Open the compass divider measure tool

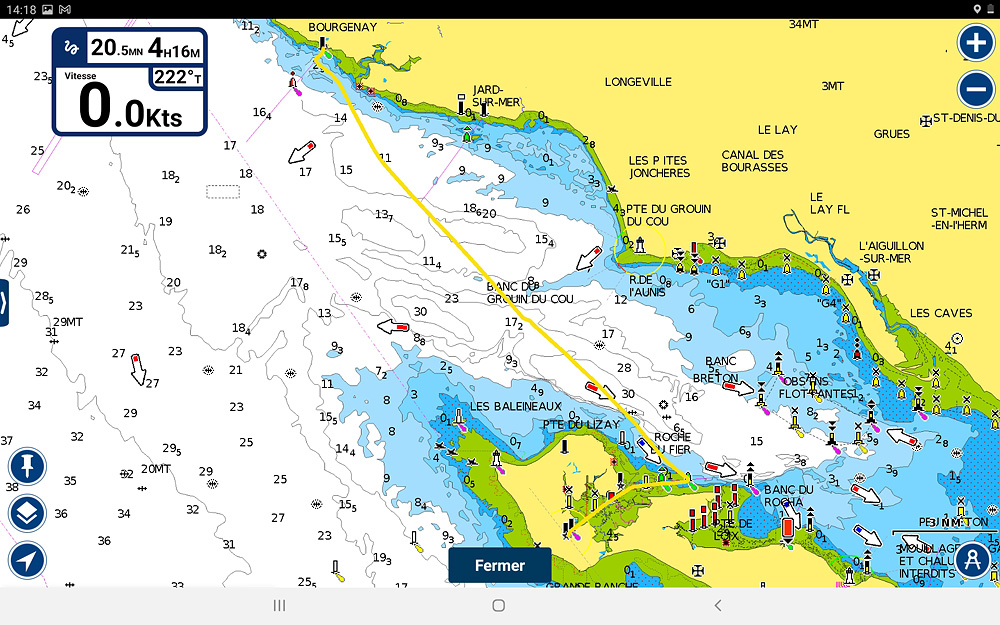tap(972, 560)
